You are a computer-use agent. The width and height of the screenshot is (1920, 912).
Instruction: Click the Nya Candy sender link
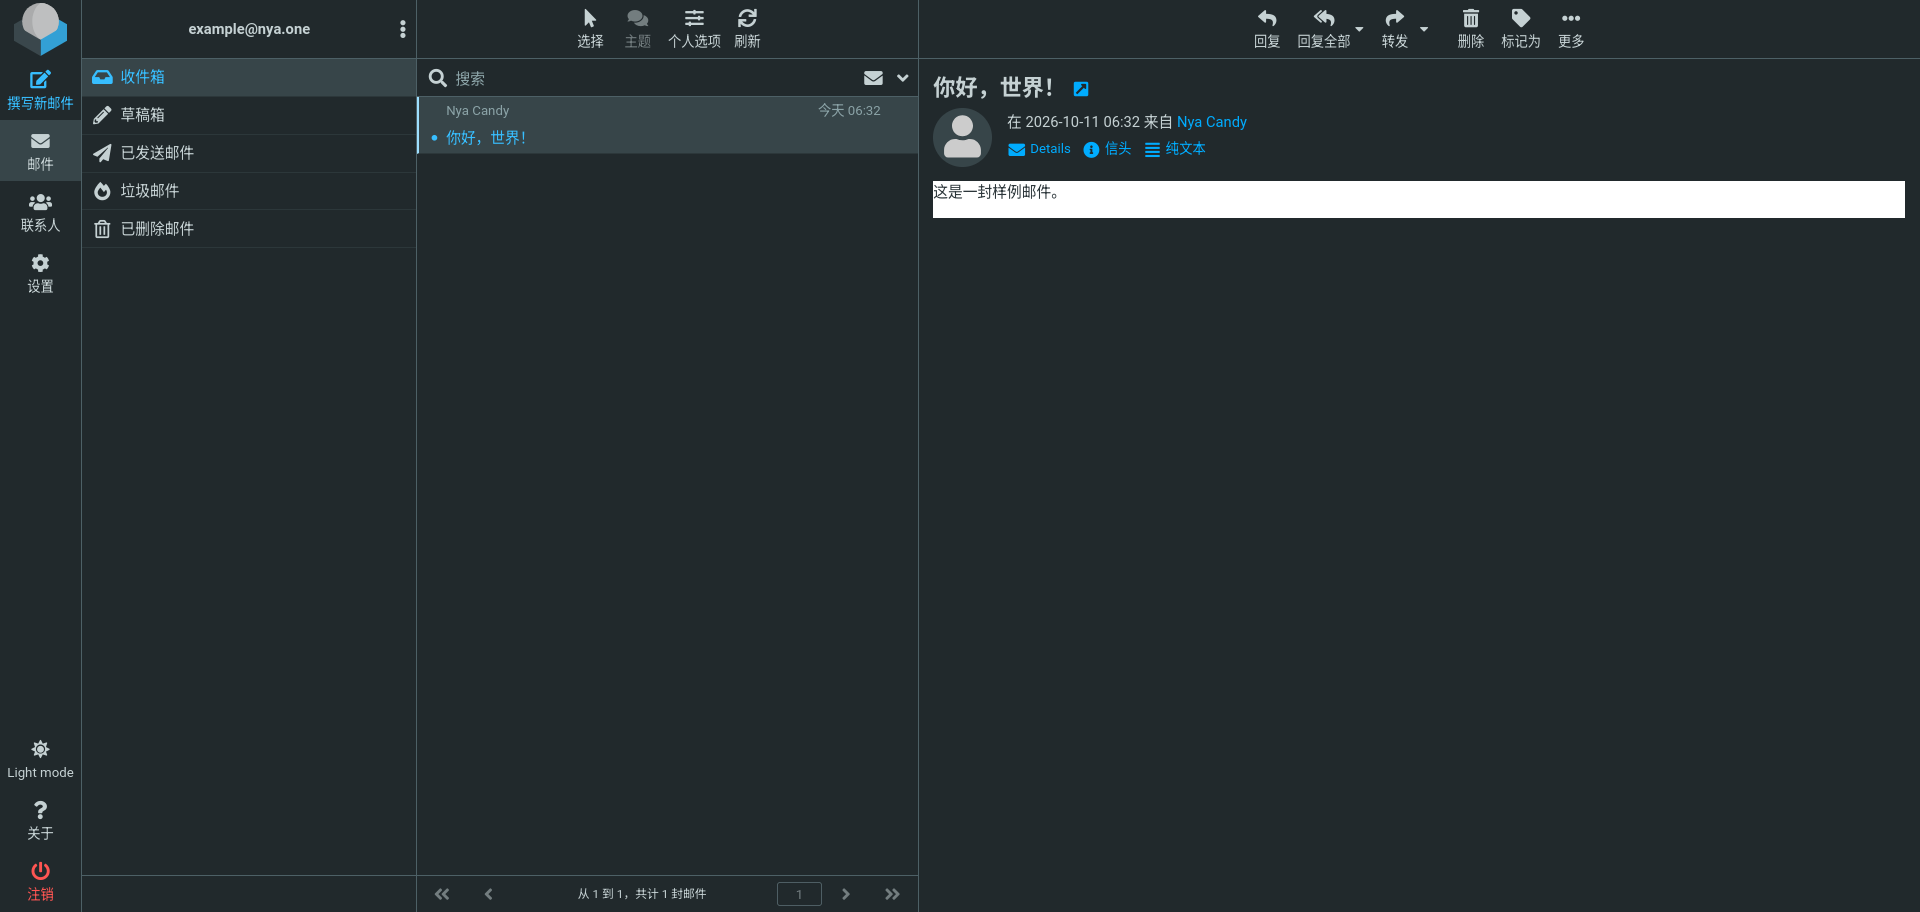1212,122
